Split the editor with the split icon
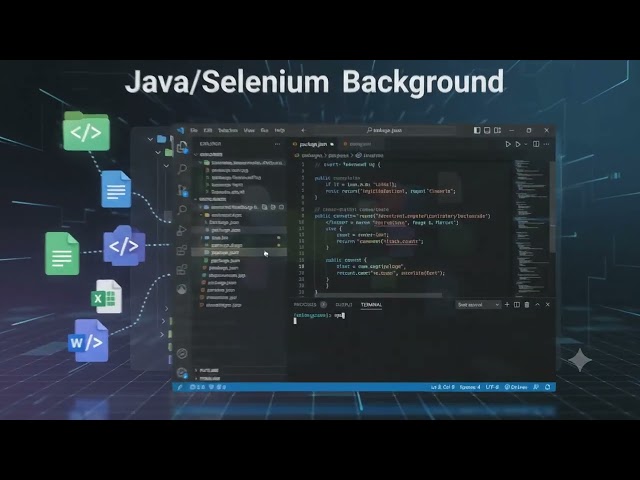Image resolution: width=640 pixels, height=480 pixels. click(536, 144)
